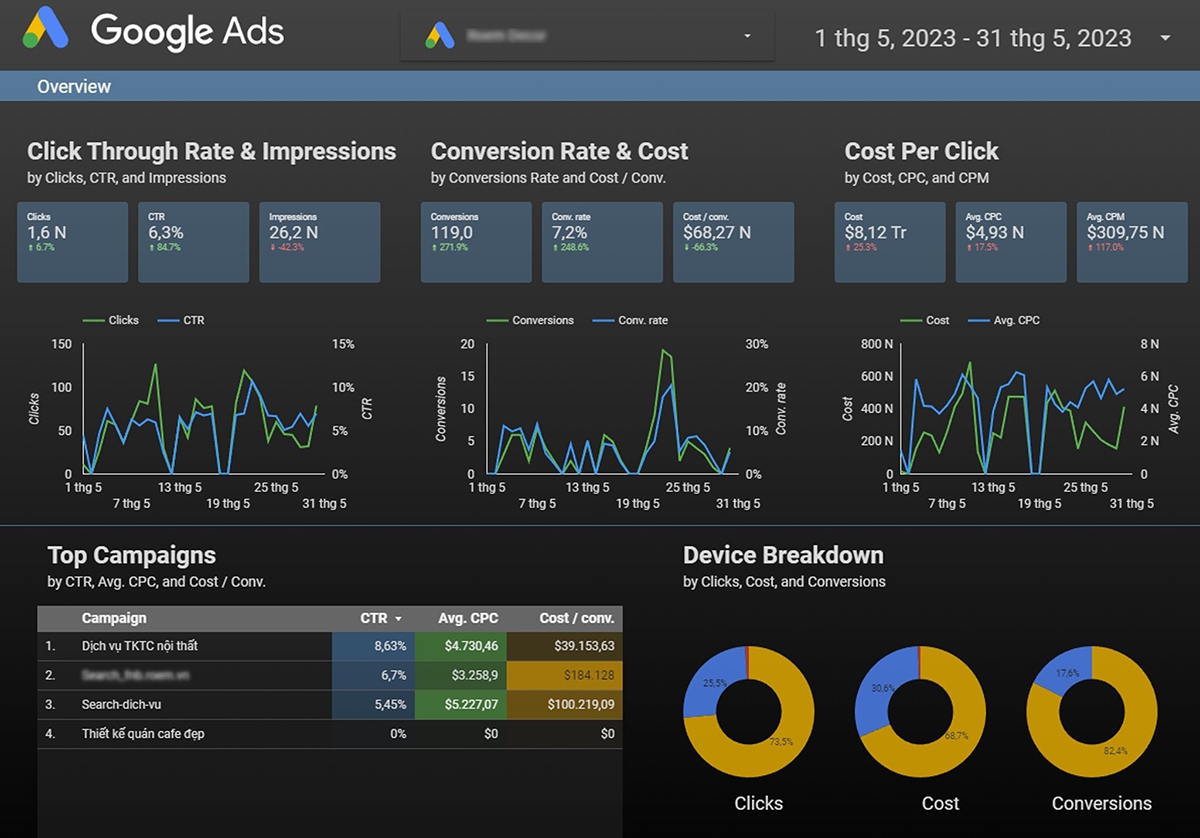
Task: Click the Google Ads logo icon
Action: coord(47,29)
